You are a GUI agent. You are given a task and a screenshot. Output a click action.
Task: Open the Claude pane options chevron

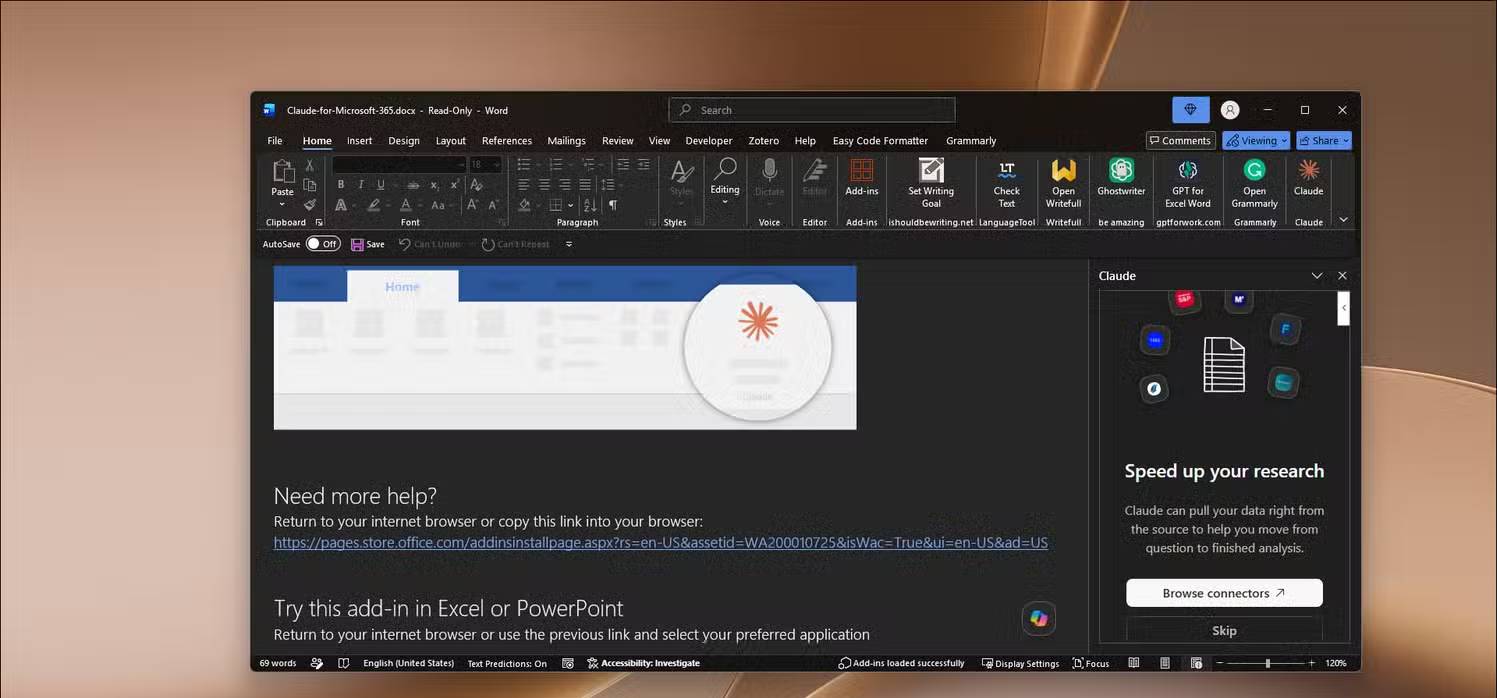pyautogui.click(x=1317, y=276)
